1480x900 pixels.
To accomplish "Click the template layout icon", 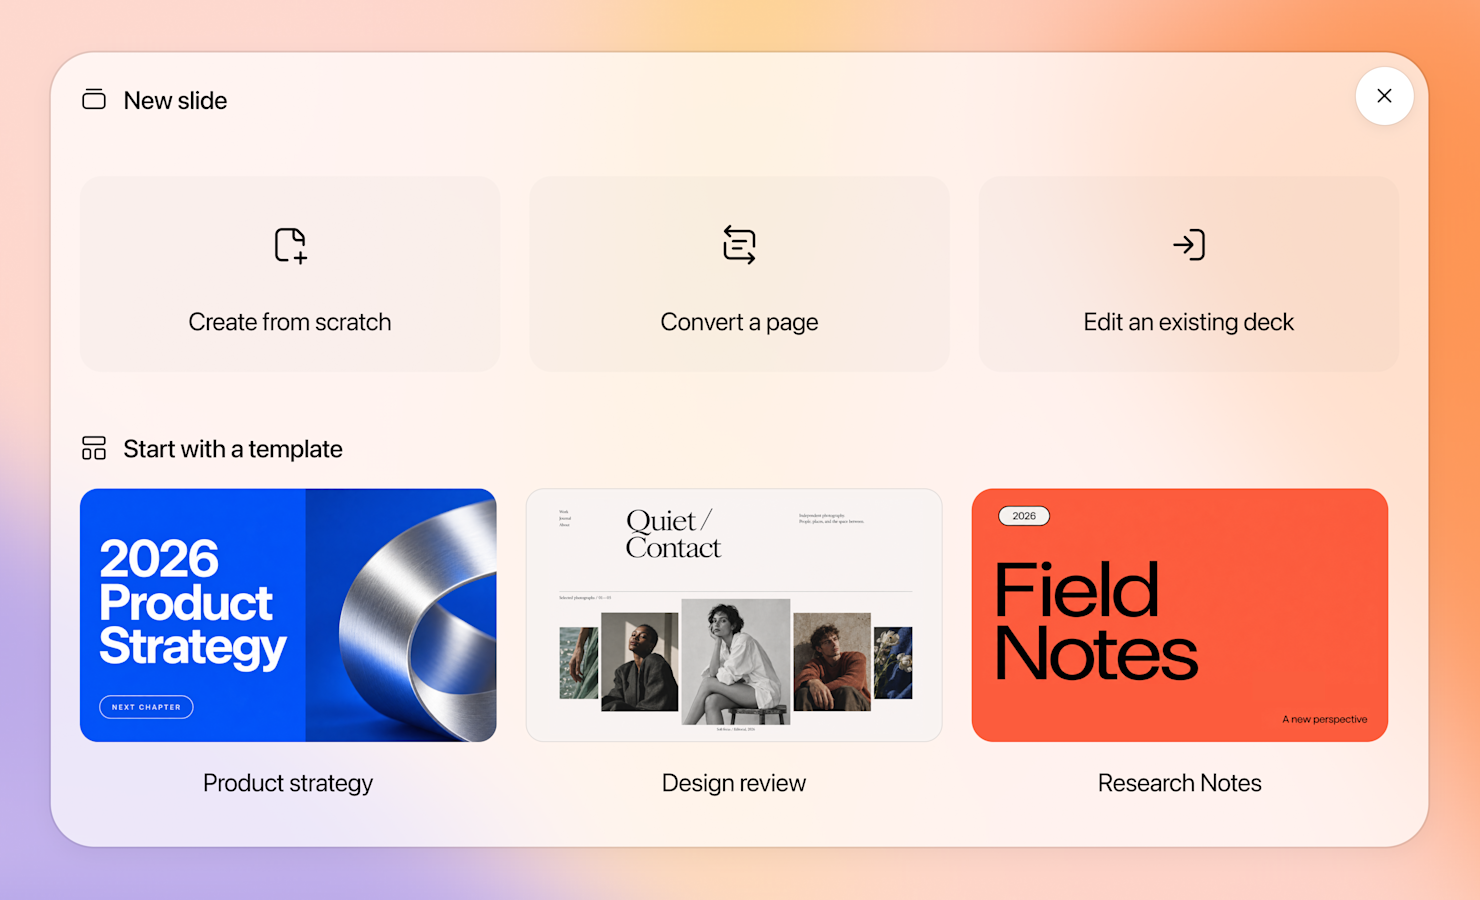I will point(94,448).
